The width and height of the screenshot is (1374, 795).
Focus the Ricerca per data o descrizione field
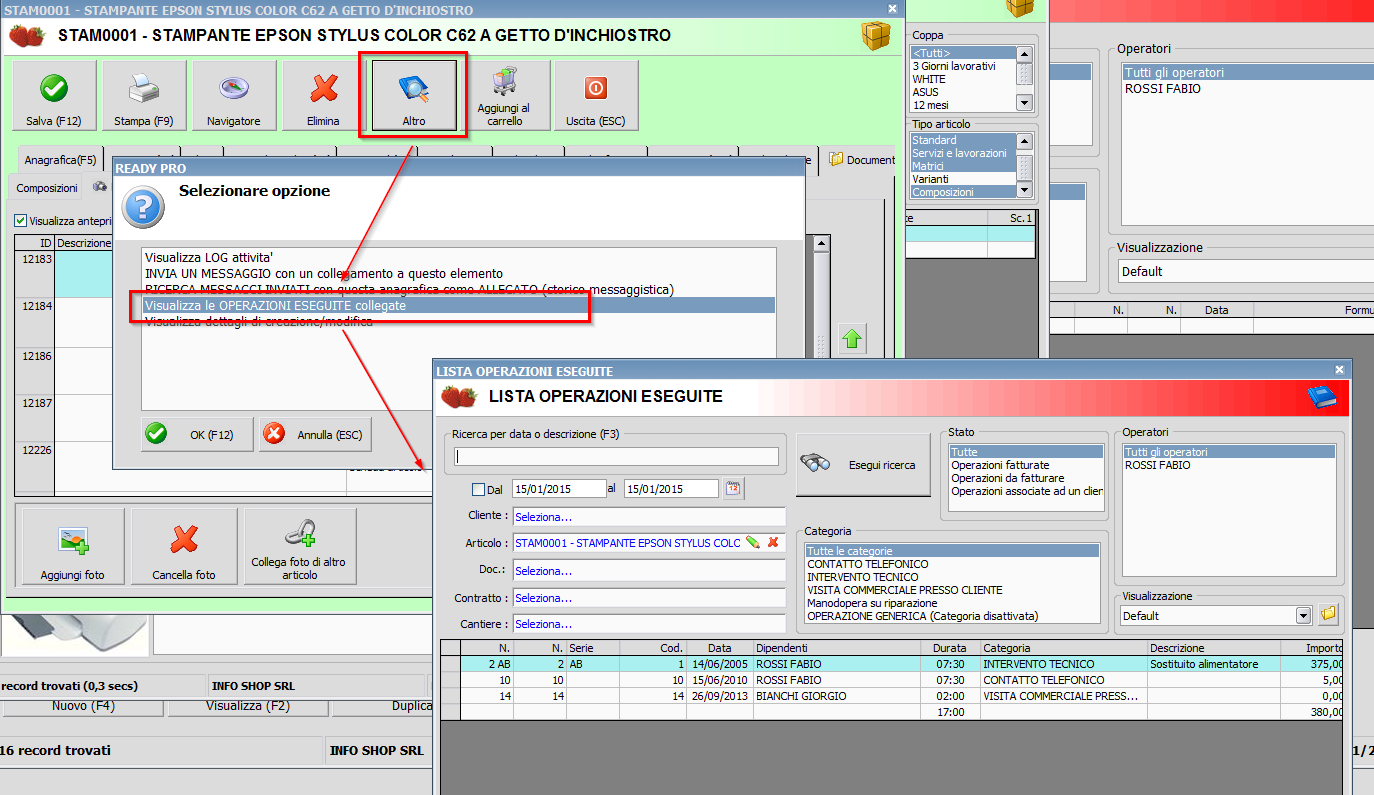click(x=617, y=456)
